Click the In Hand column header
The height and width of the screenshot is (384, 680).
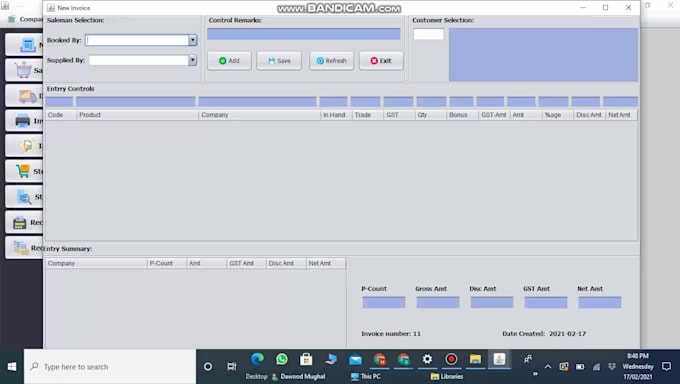[336, 115]
